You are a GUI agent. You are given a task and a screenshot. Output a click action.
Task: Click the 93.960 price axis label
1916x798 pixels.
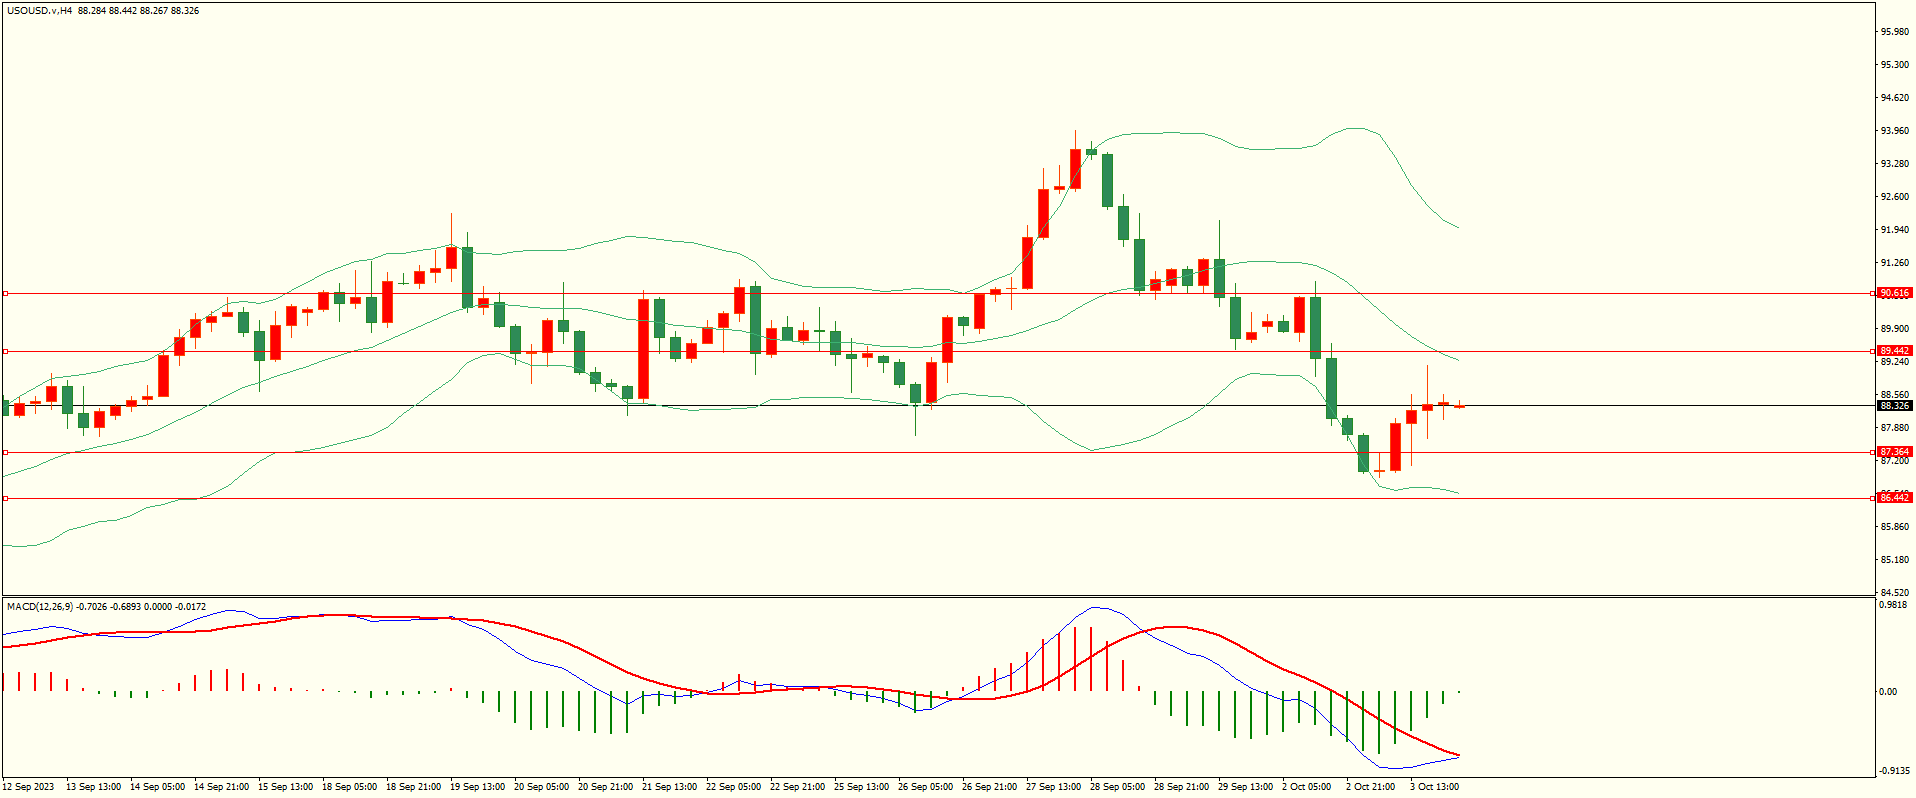pyautogui.click(x=1895, y=131)
